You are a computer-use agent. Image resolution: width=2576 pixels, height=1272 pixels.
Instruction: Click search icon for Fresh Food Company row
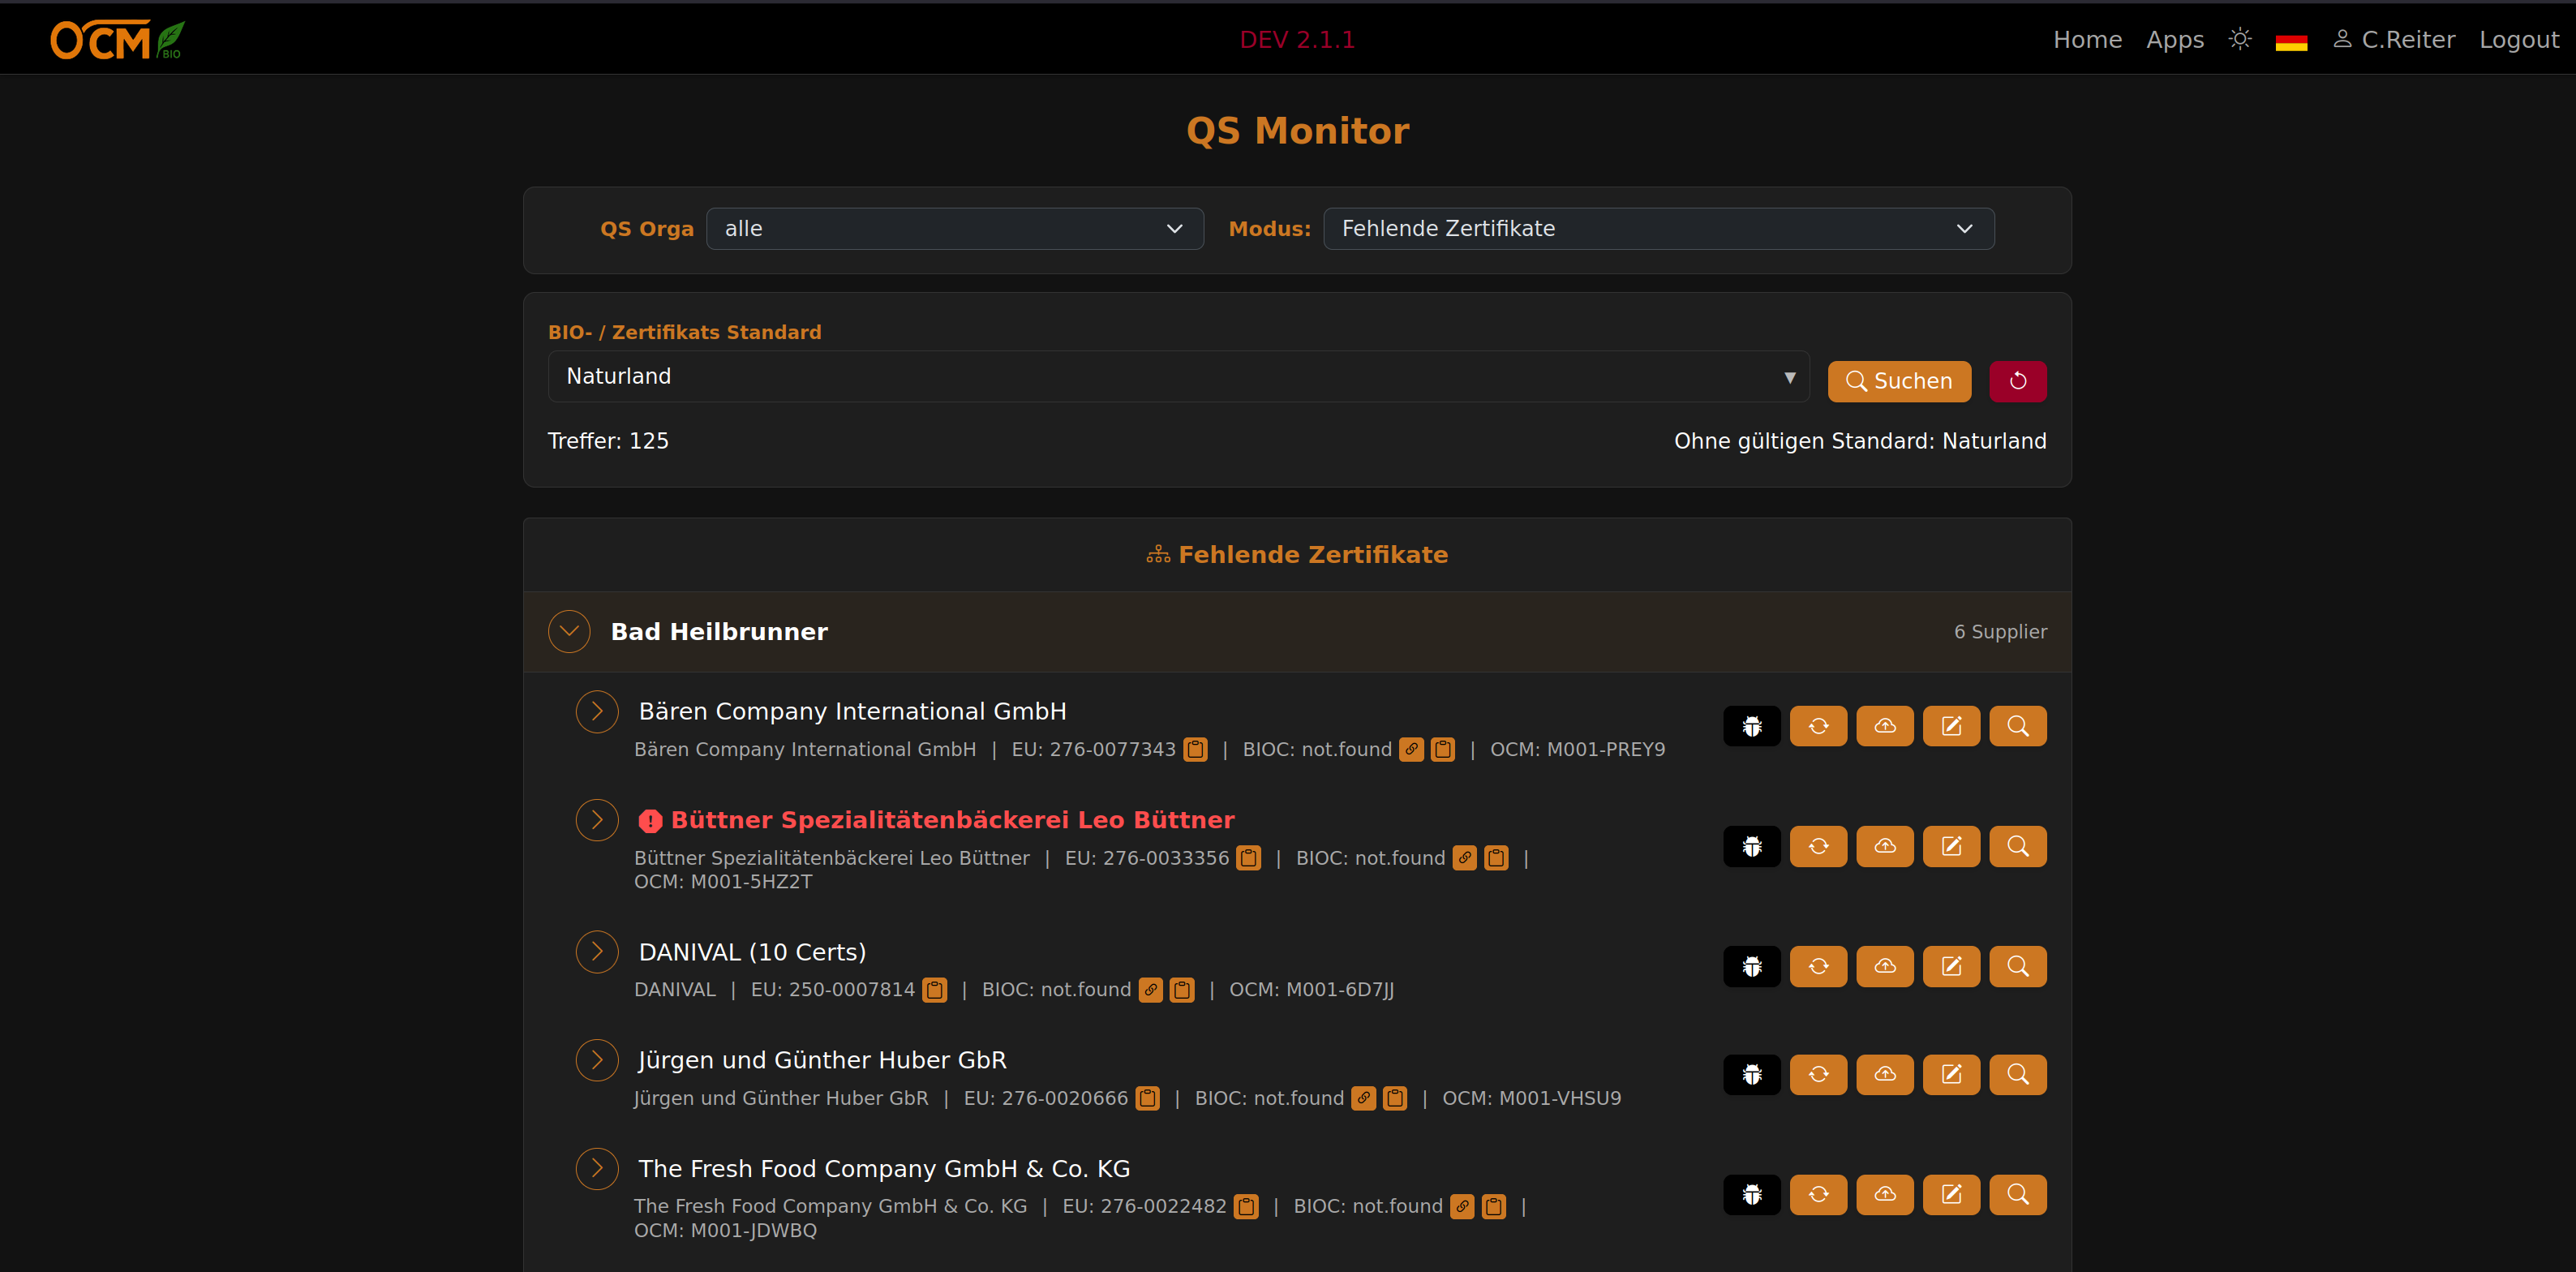(2017, 1195)
